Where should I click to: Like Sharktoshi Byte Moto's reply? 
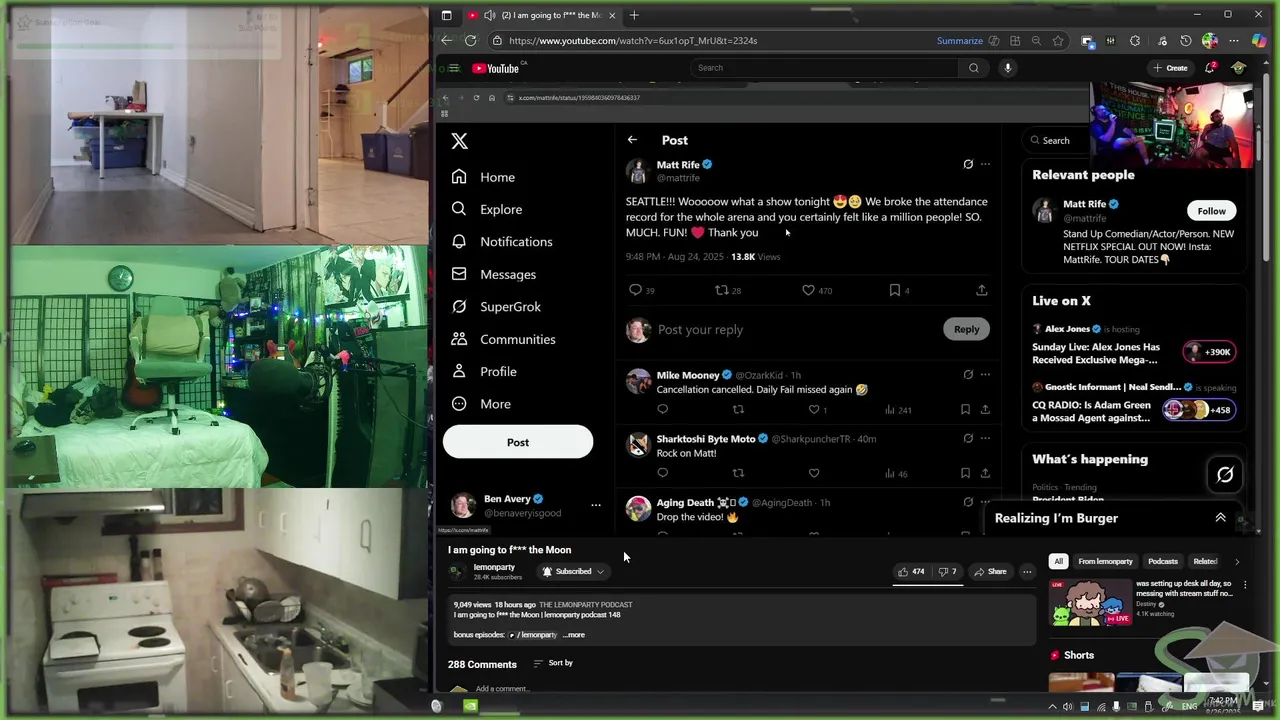[813, 473]
